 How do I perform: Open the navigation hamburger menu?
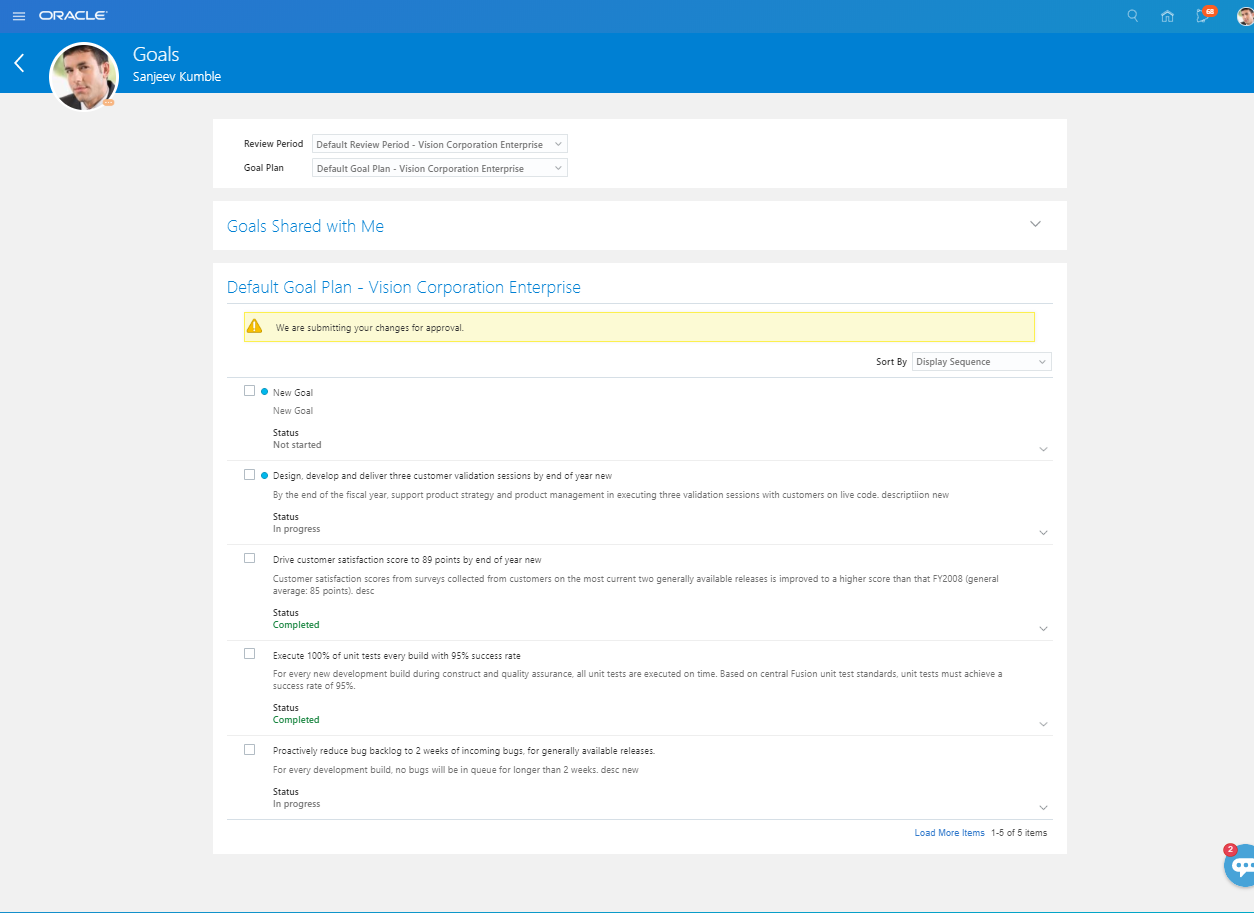click(18, 15)
